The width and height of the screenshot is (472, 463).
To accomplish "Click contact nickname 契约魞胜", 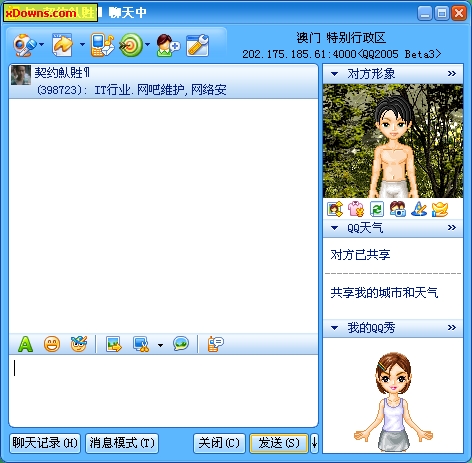I will coord(62,72).
